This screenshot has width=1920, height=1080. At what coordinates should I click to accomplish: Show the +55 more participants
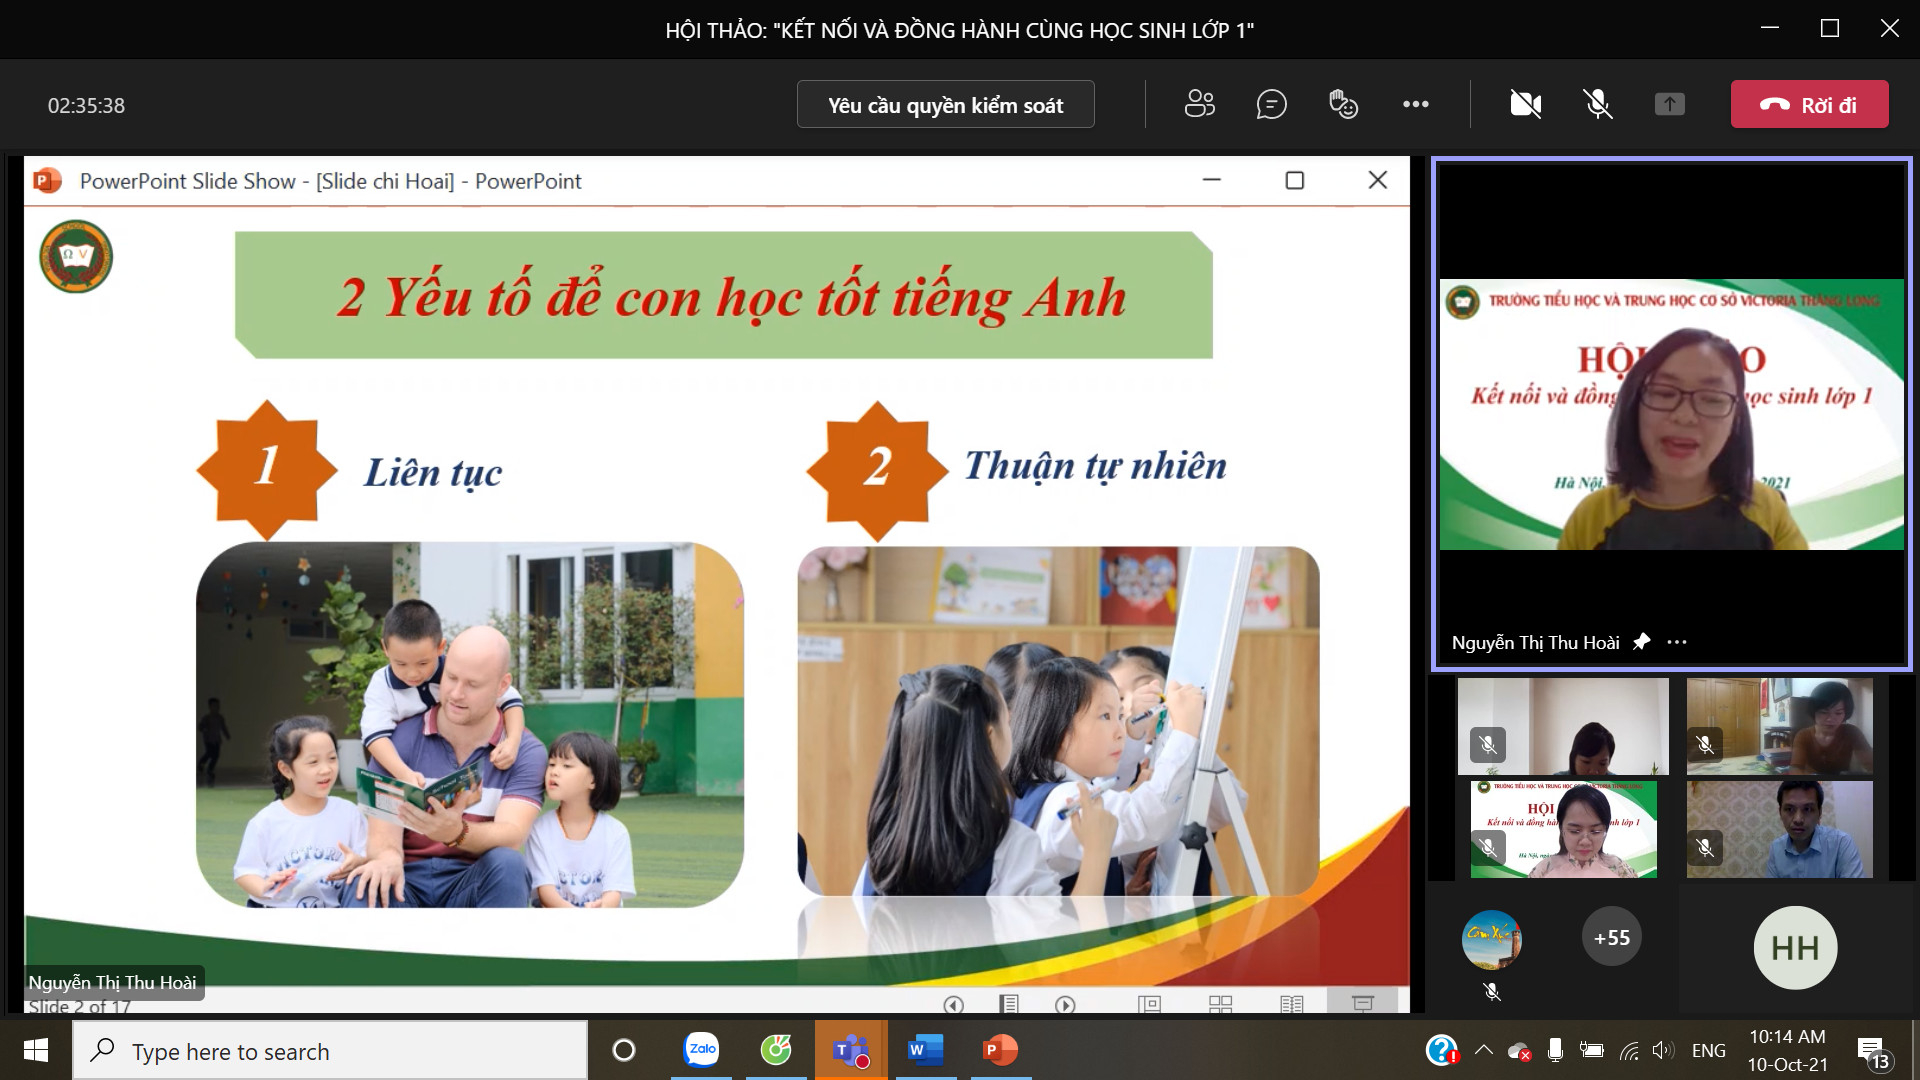click(1611, 937)
